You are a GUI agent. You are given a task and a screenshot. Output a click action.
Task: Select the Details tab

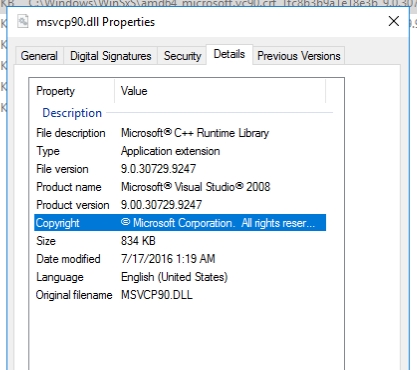tap(229, 54)
